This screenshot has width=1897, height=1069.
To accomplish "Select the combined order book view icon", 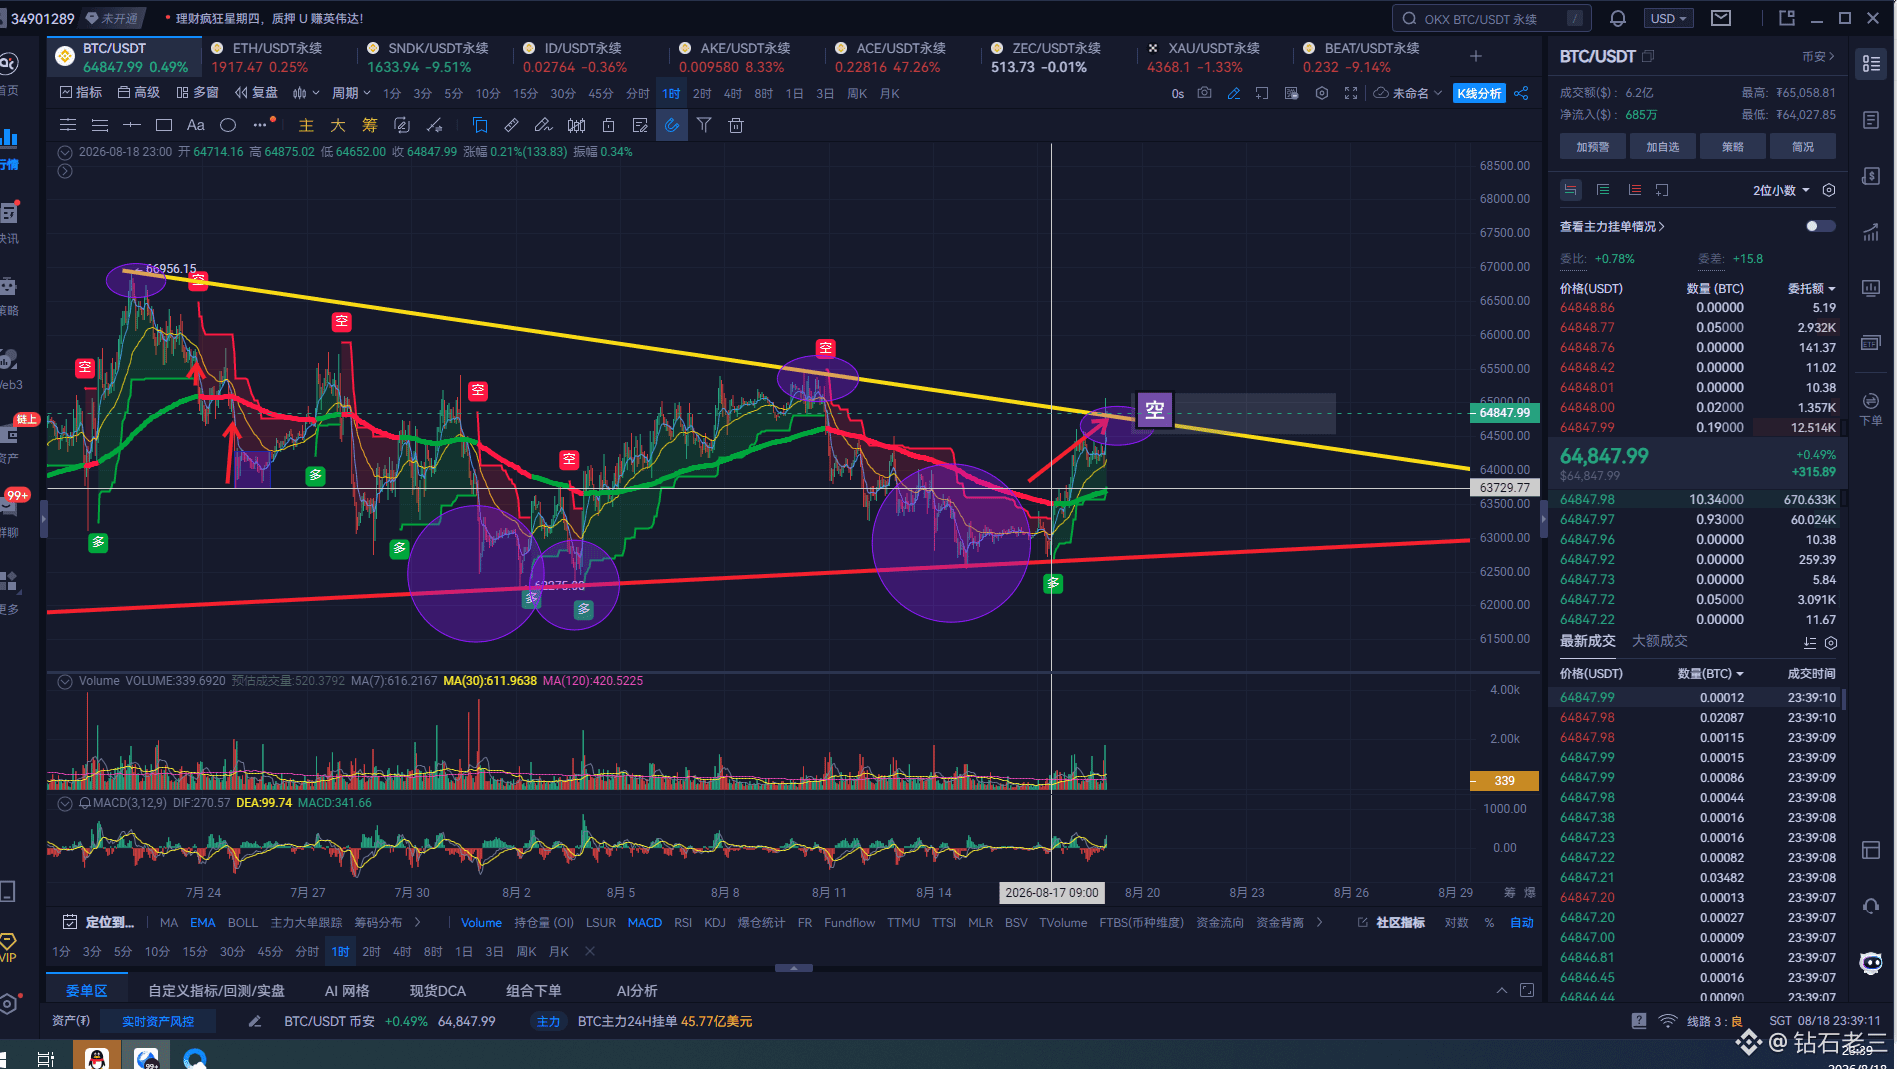I will point(1571,190).
